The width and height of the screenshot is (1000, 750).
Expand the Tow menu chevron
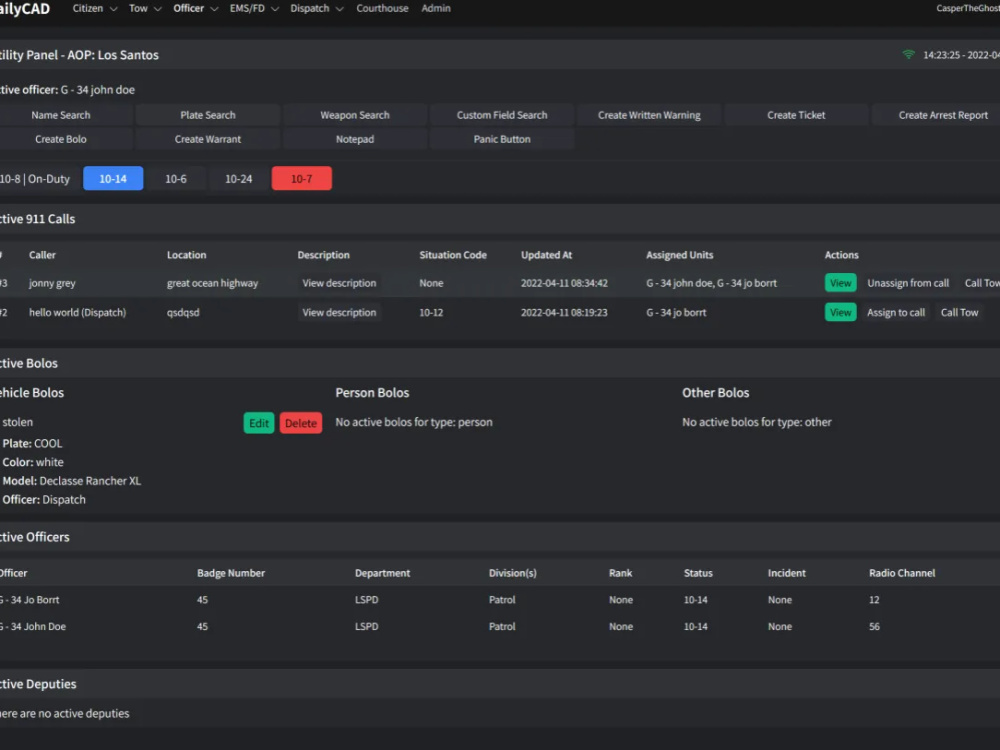coord(158,9)
